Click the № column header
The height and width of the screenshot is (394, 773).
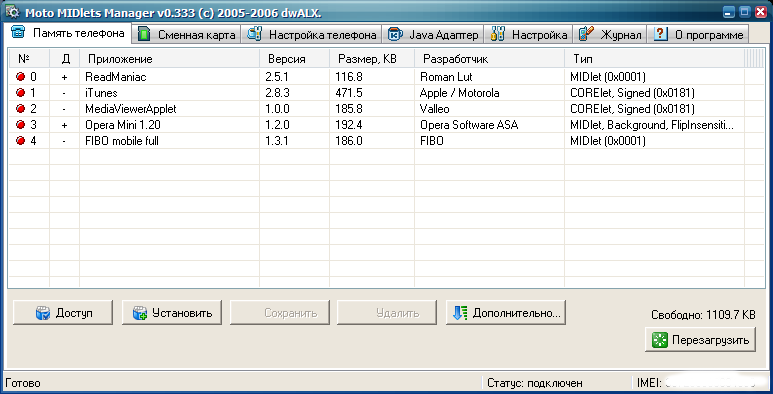tap(29, 59)
